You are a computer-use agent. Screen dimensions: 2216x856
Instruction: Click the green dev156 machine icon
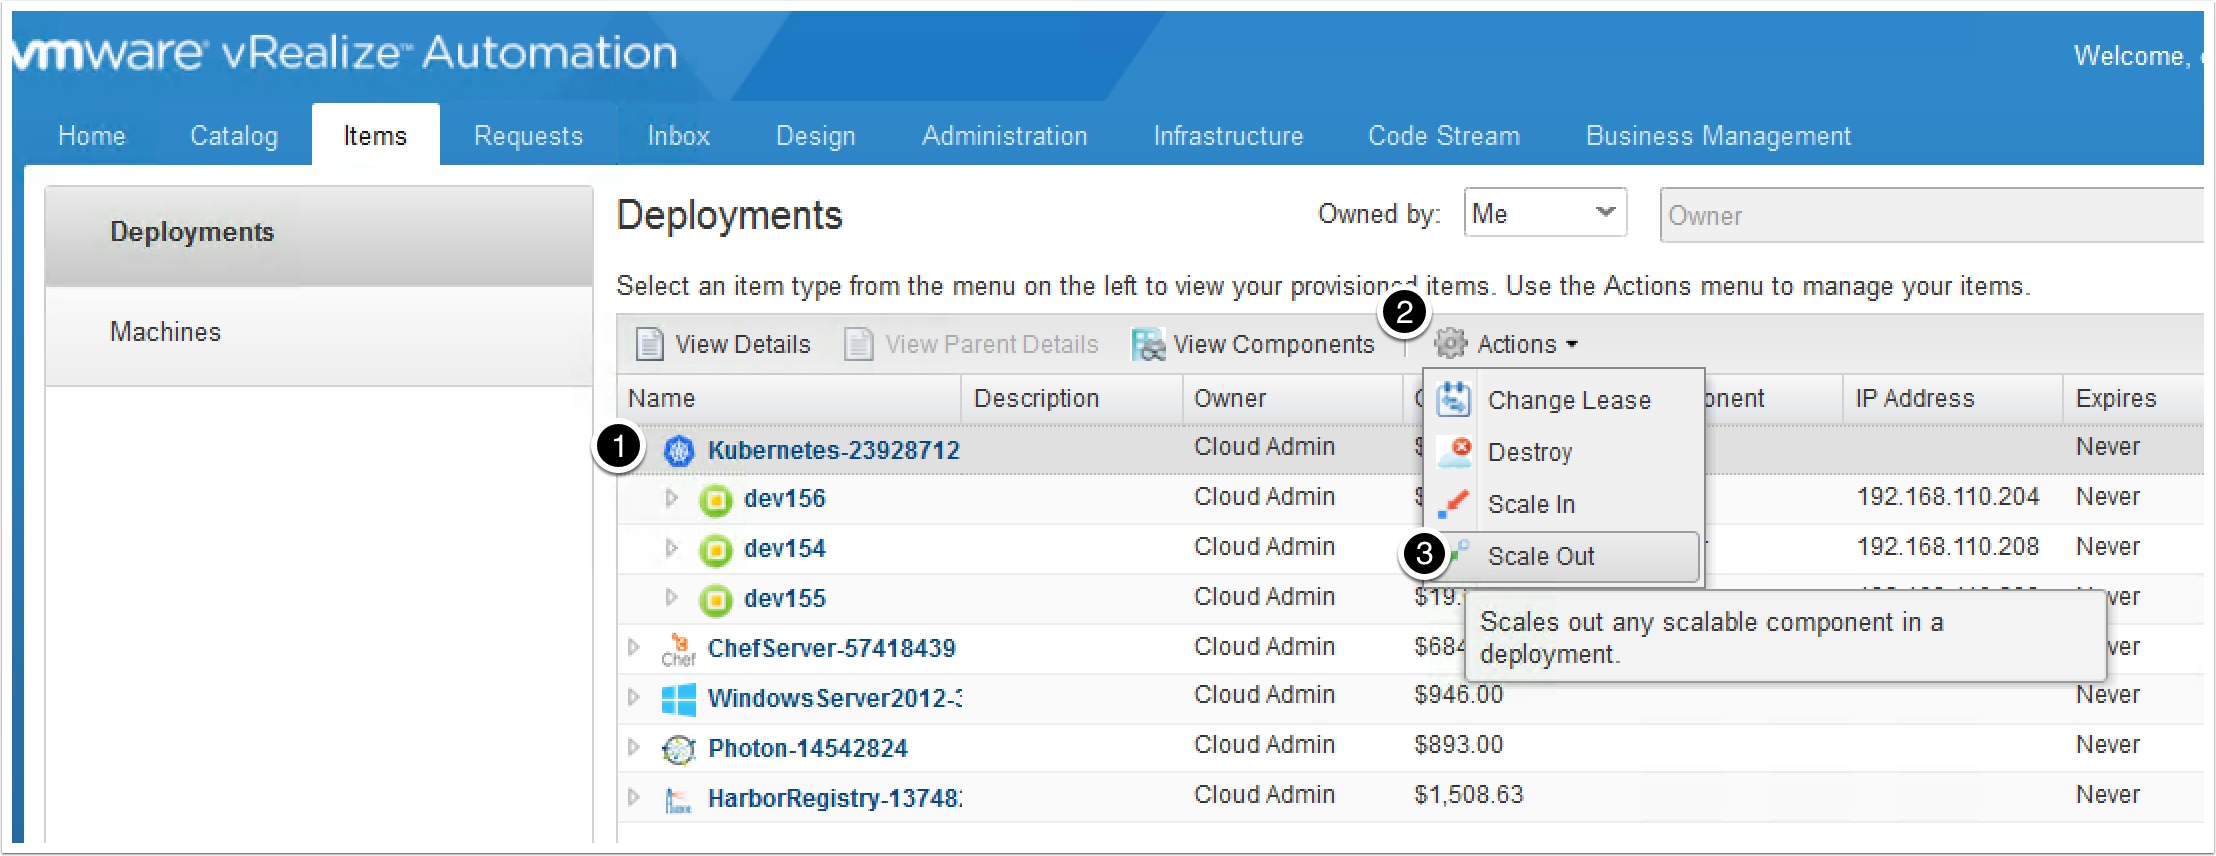click(715, 499)
